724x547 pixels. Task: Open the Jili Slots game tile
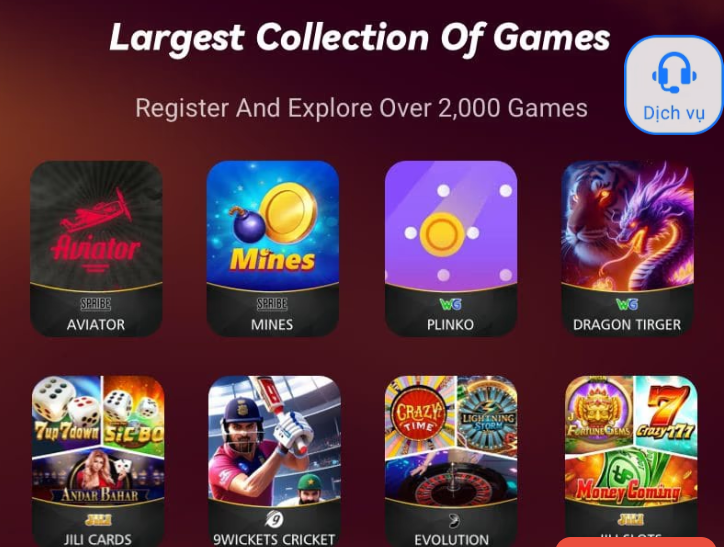[631, 461]
